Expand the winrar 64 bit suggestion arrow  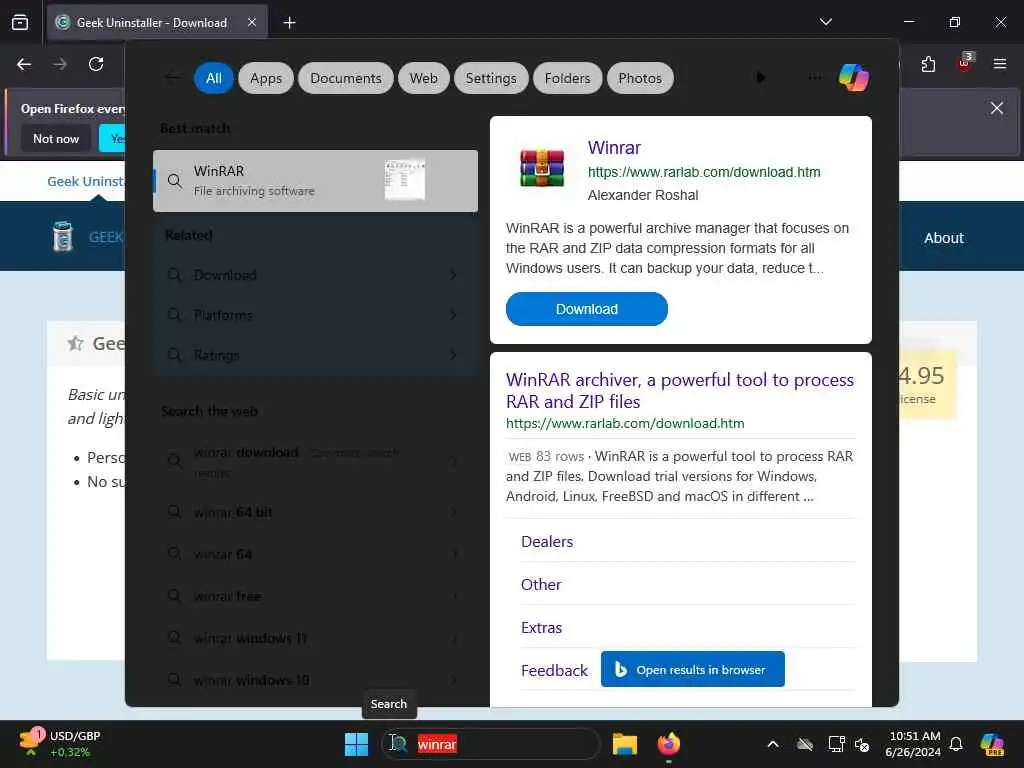pyautogui.click(x=453, y=512)
